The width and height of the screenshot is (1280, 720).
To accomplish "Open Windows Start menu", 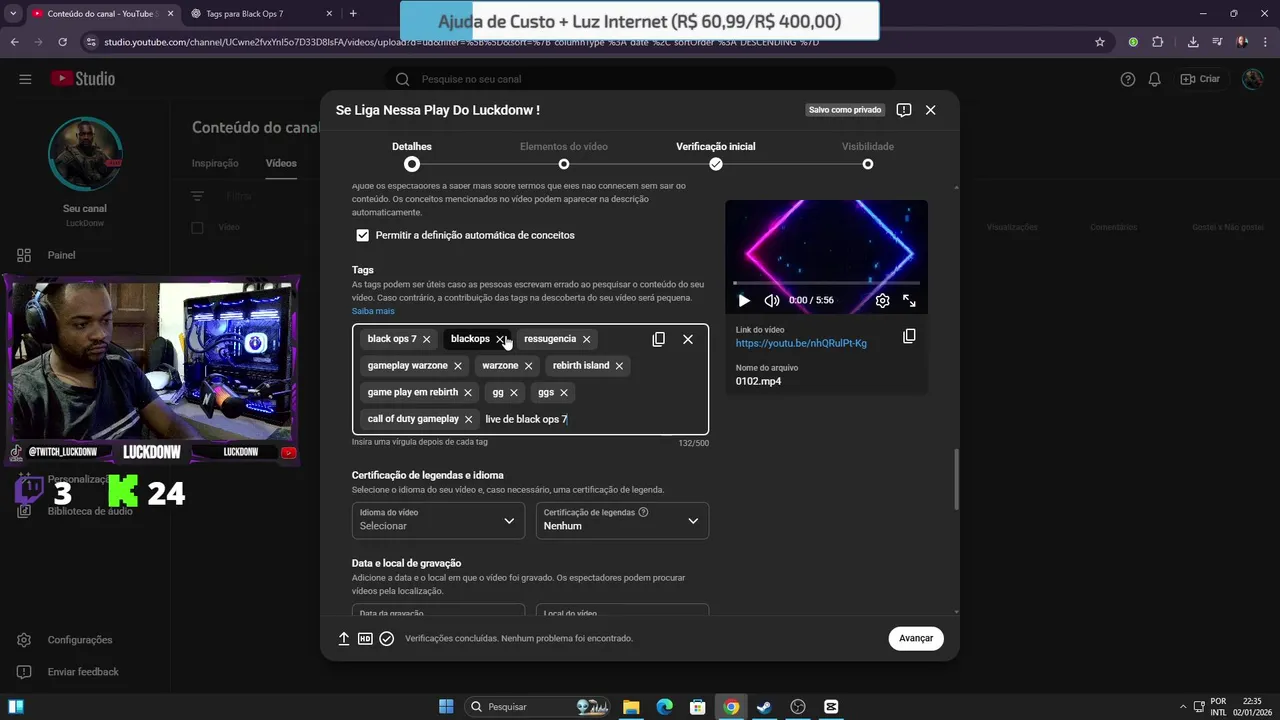I will tap(446, 707).
